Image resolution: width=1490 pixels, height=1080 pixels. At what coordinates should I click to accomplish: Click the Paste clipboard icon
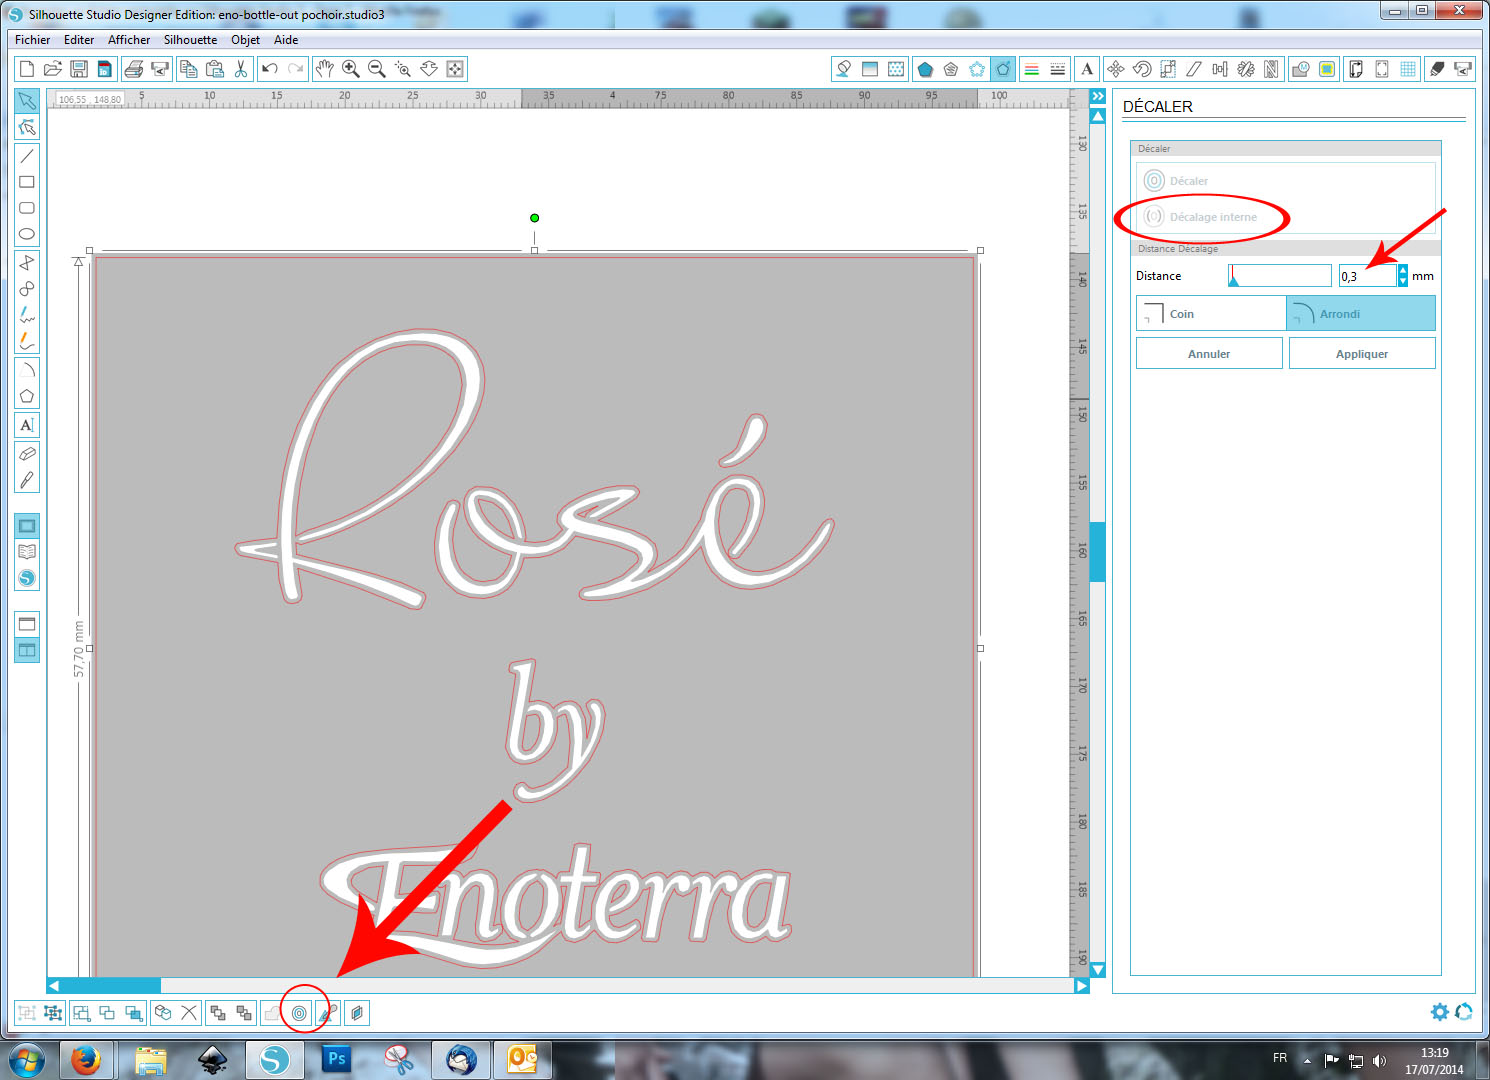(214, 69)
